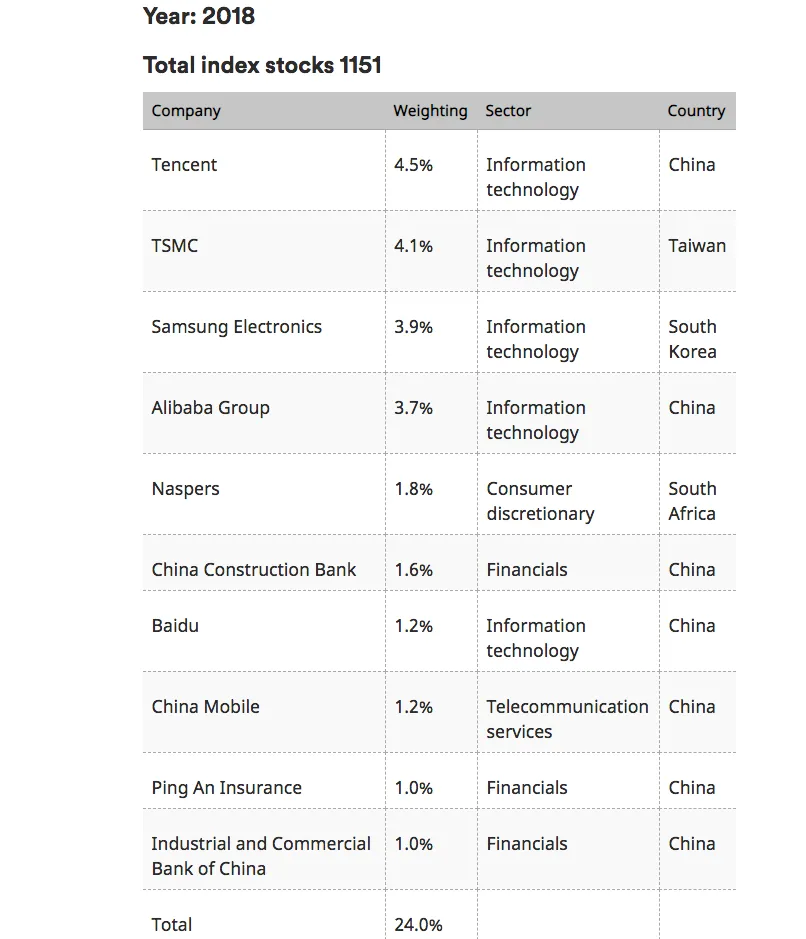This screenshot has height=939, width=806.
Task: Click Ping An Insurance in the table
Action: [226, 788]
